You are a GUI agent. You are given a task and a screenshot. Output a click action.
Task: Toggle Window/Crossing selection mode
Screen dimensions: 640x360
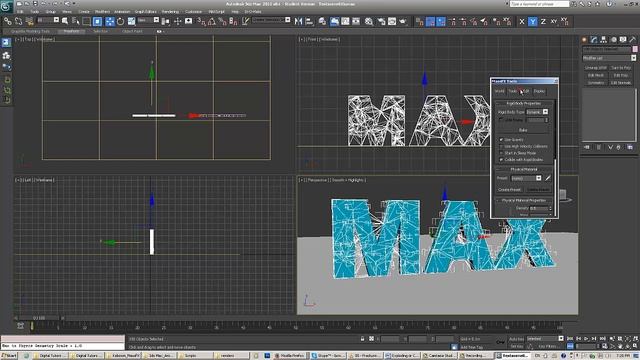tap(98, 21)
